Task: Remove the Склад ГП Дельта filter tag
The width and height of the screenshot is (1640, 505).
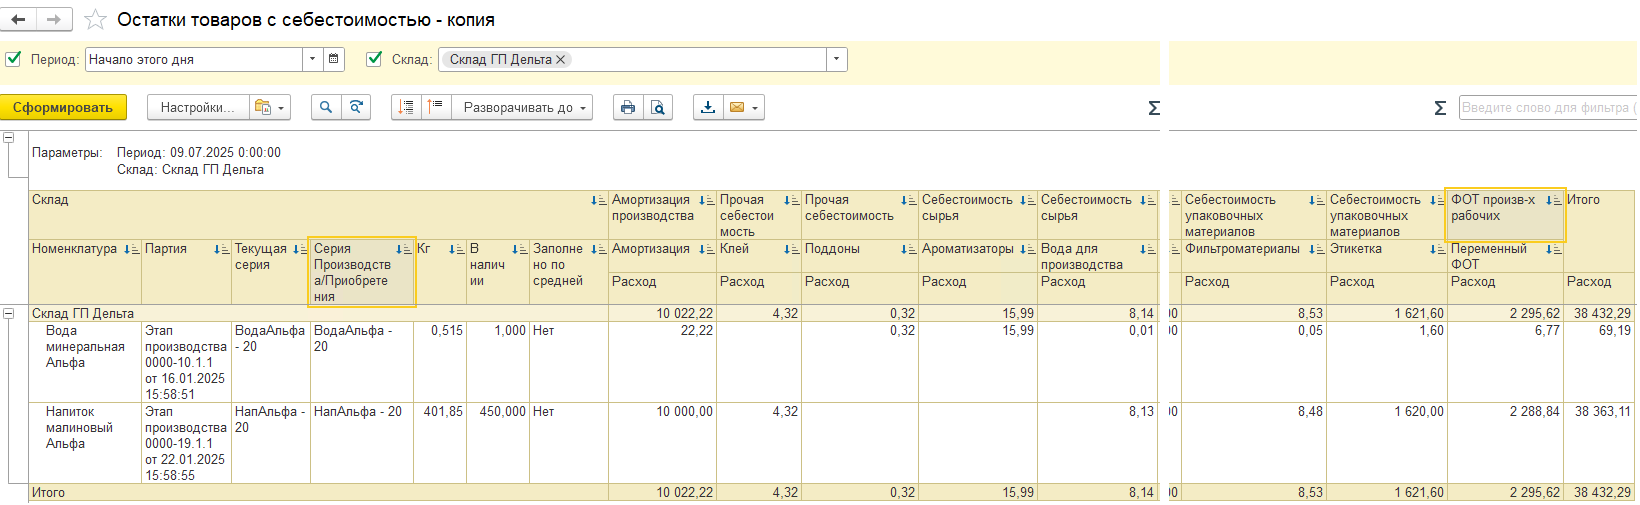Action: click(561, 60)
